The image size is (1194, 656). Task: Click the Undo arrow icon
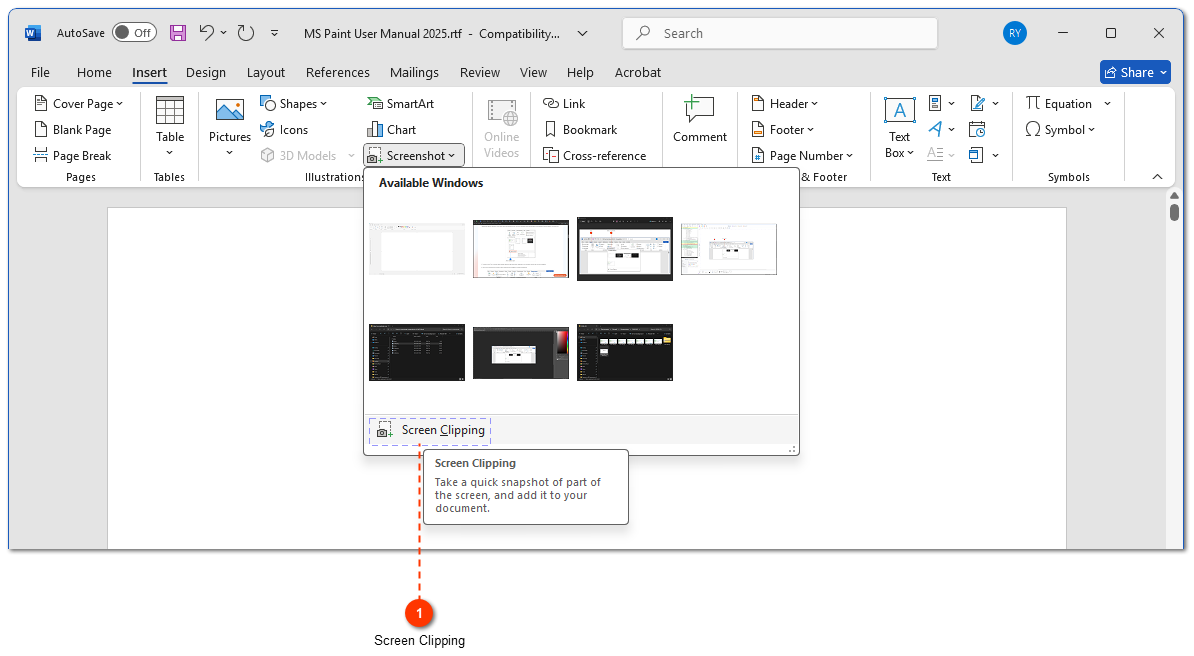(207, 33)
